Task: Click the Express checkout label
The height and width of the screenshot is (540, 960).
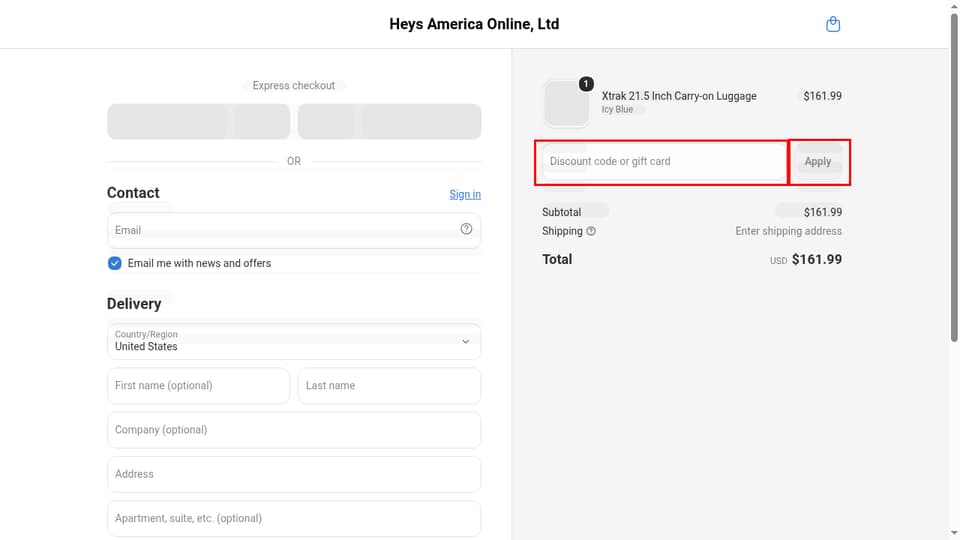Action: pos(294,86)
